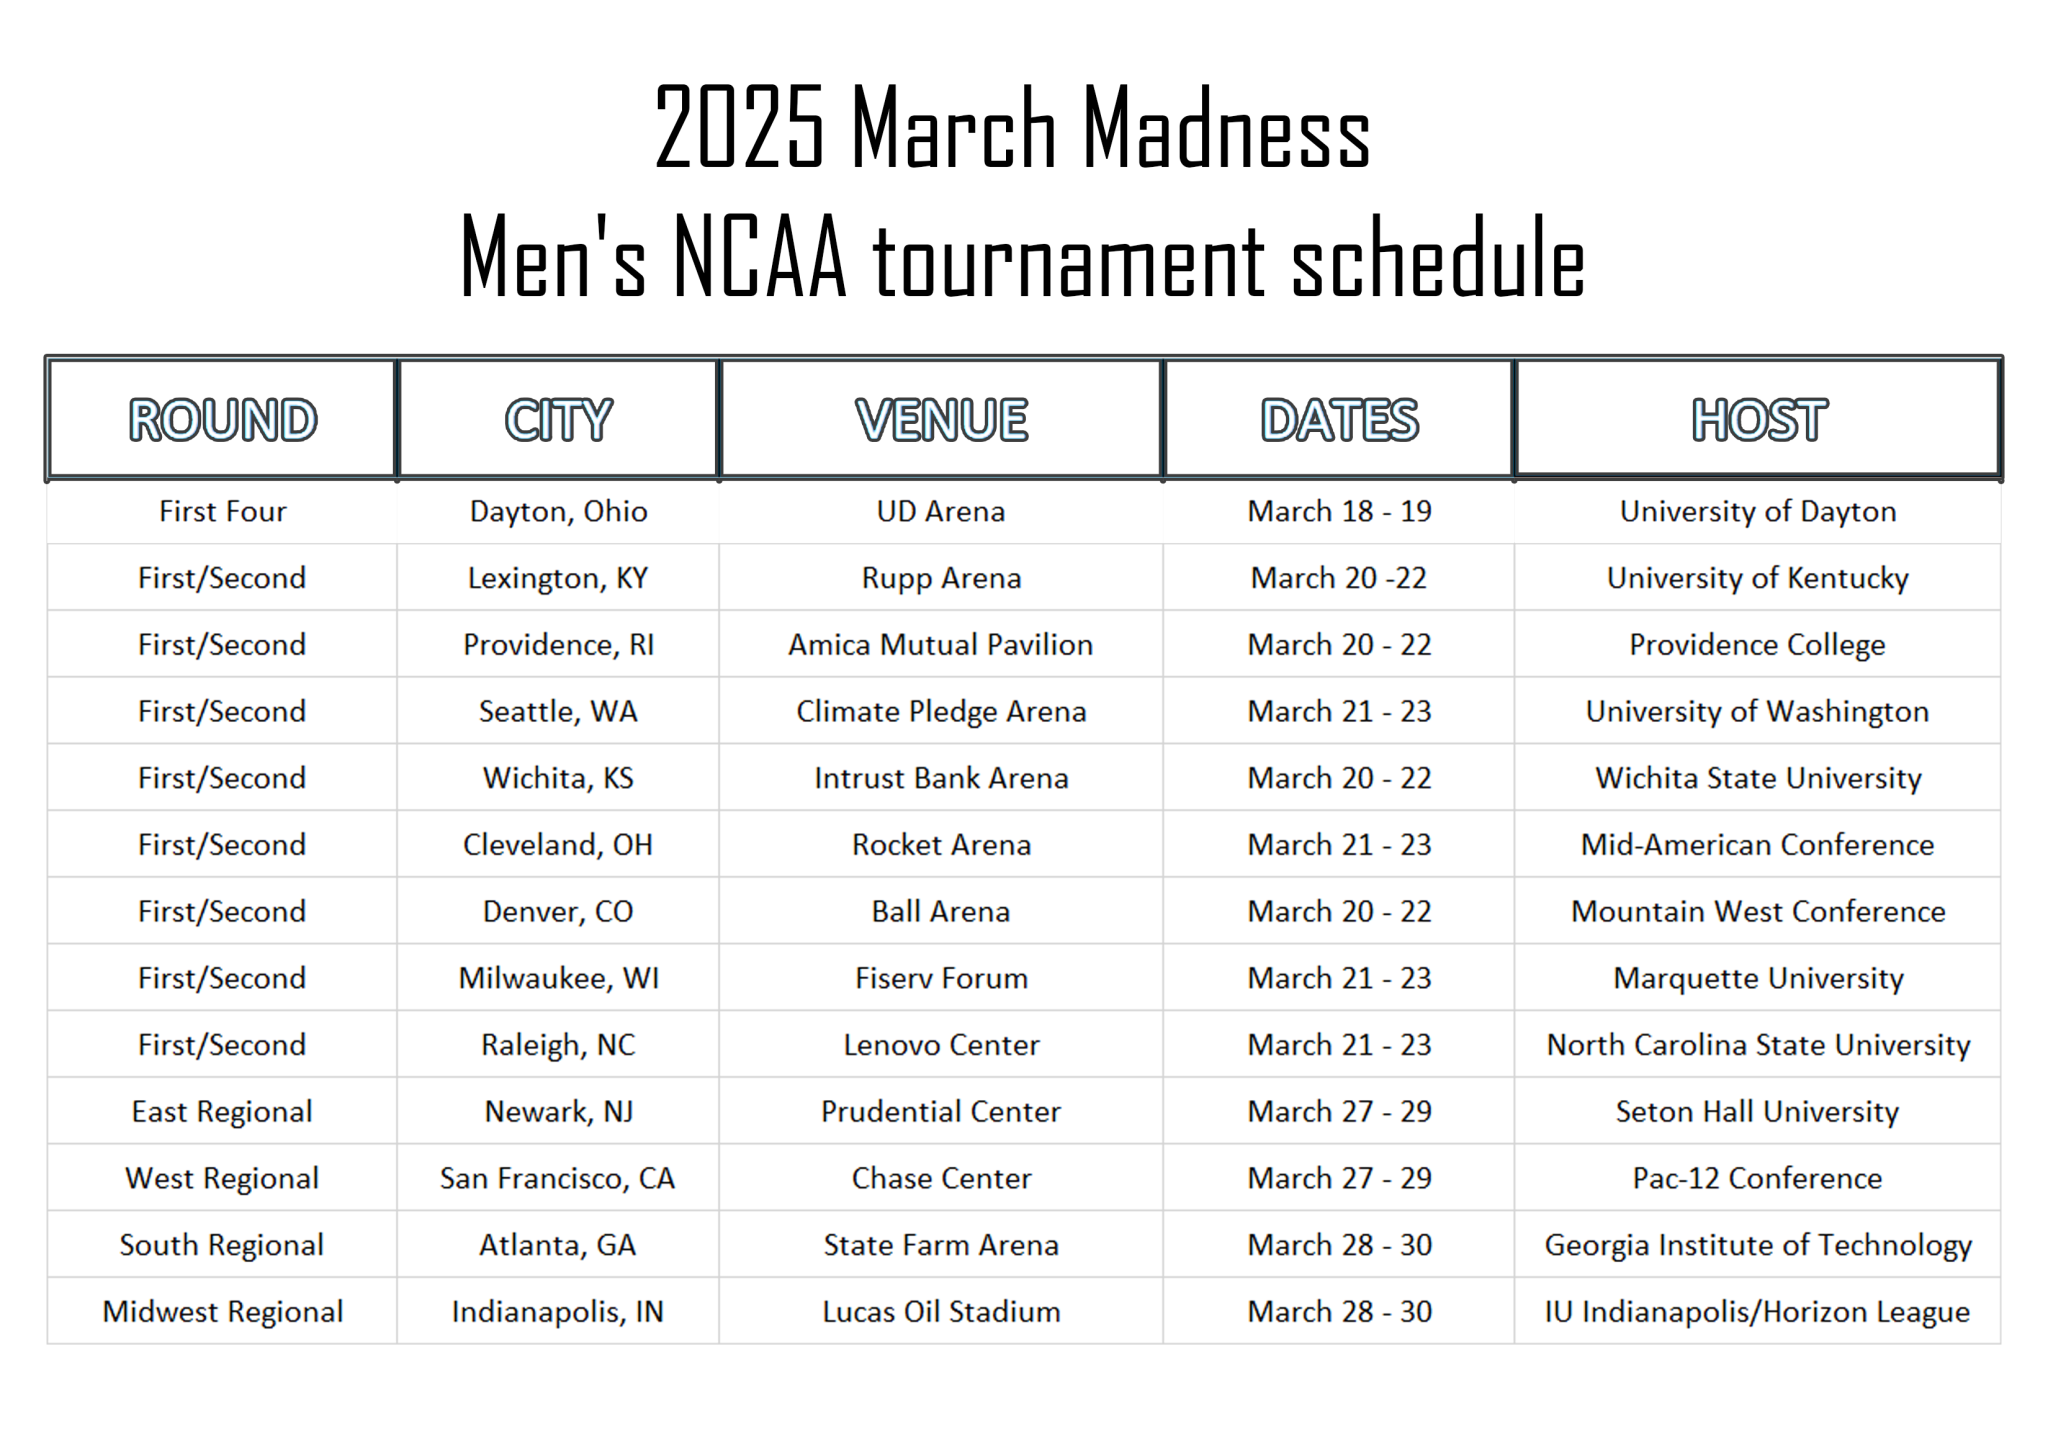Select the Wichita State University host cell

coord(1758,778)
